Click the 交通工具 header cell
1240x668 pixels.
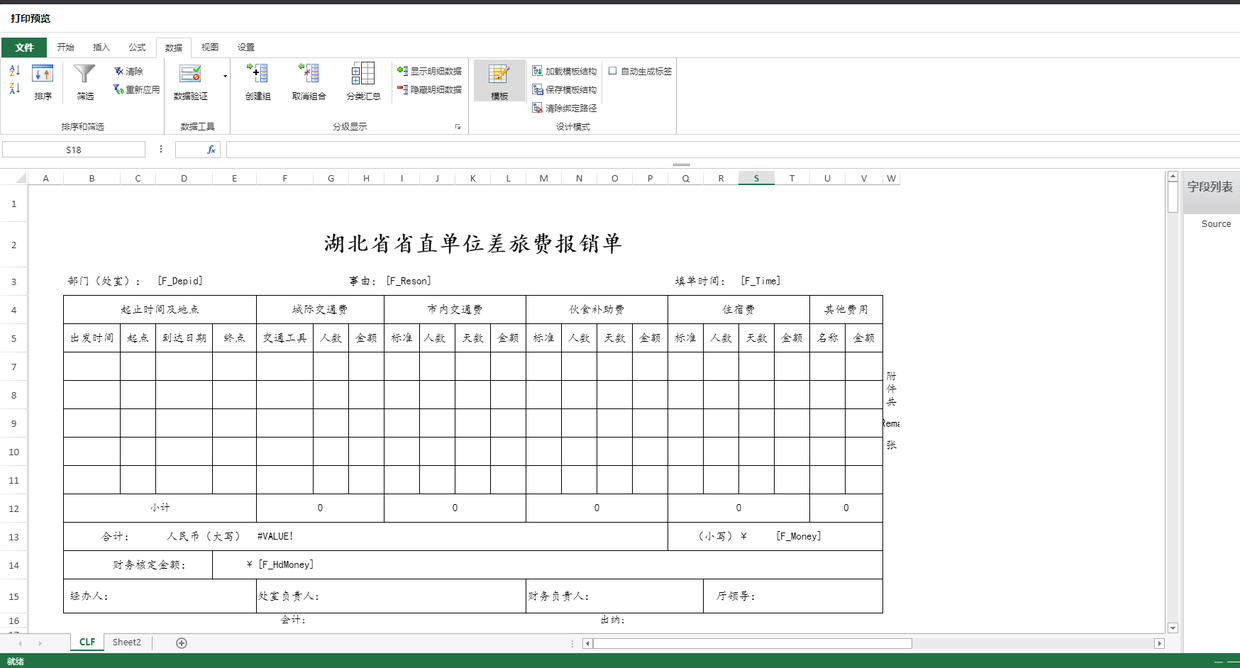pyautogui.click(x=285, y=338)
